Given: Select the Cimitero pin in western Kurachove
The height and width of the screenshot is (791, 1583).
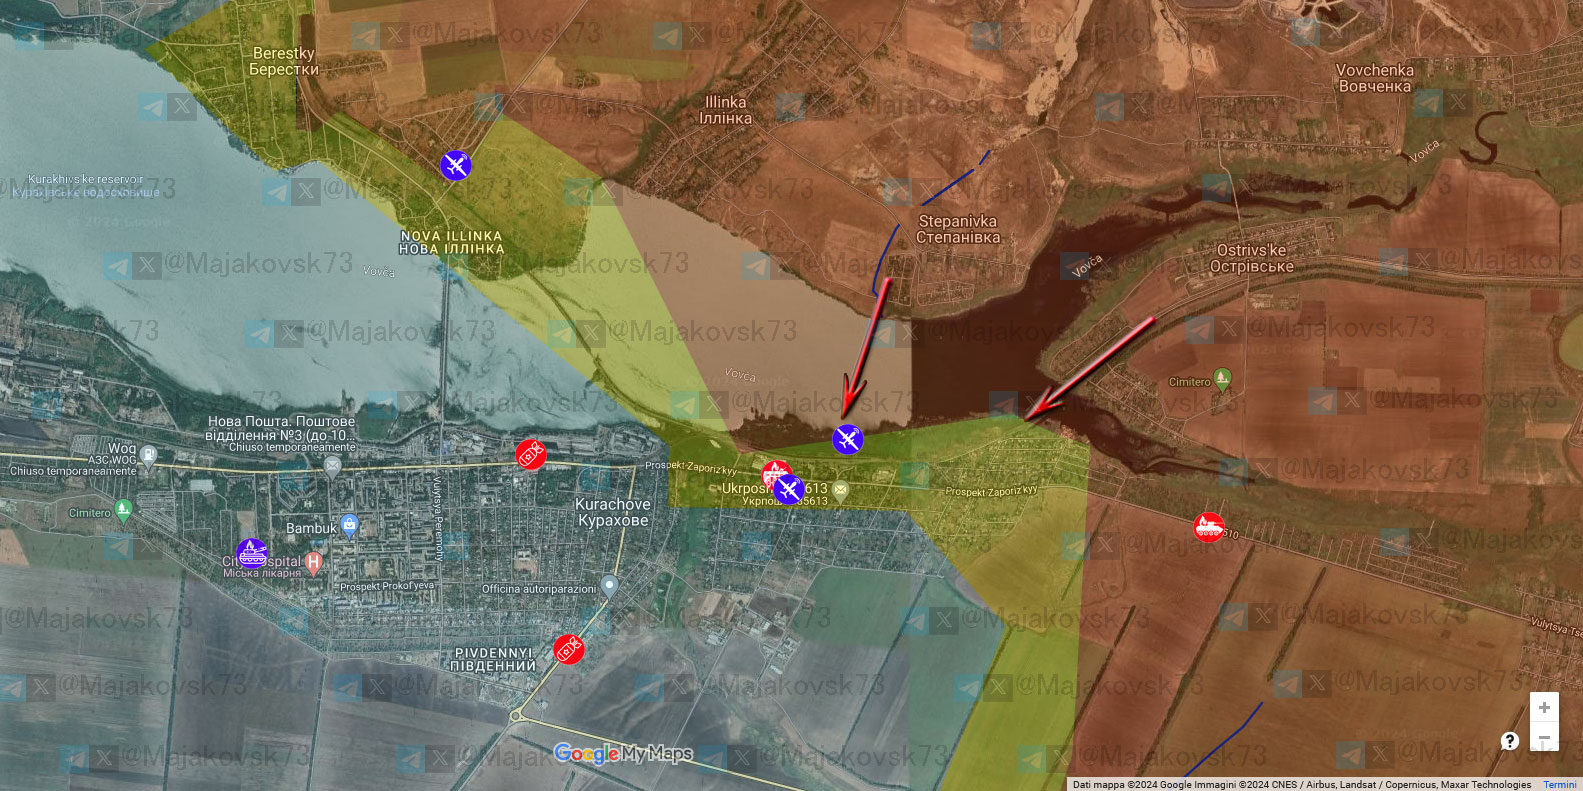Looking at the screenshot, I should tap(123, 510).
